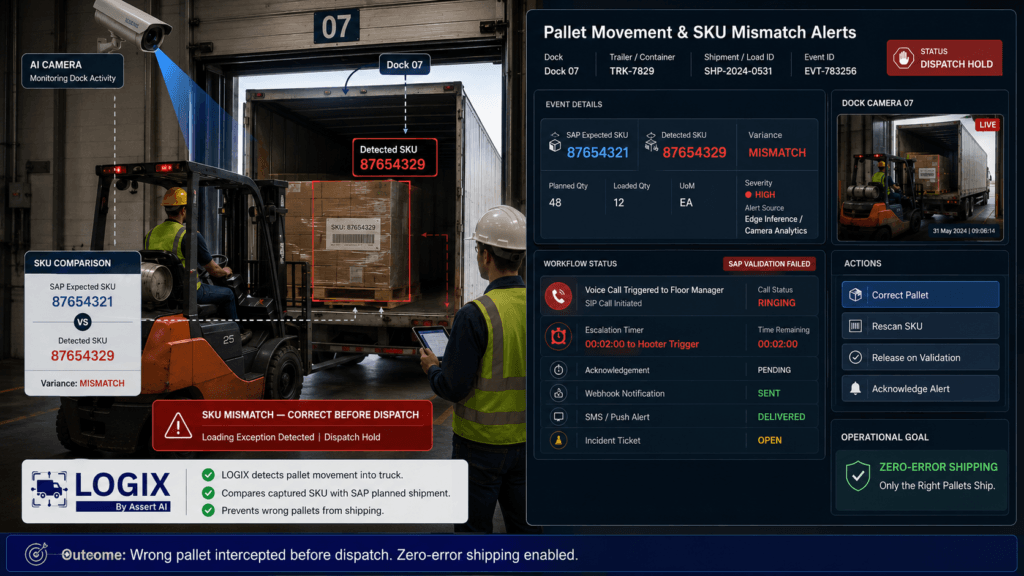
Task: Click the Acknowledgement stopwatch icon
Action: (558, 370)
